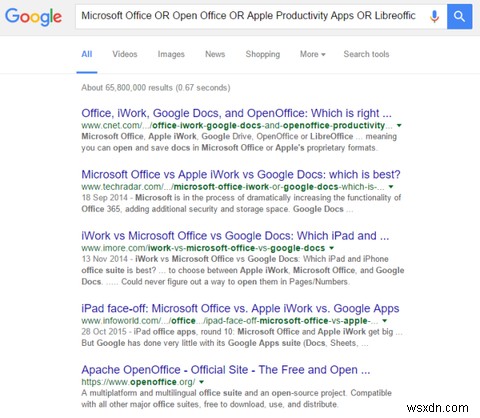Screen dimensions: 480x418
Task: Open dropdown arrow beside techradar.com URL
Action: (391, 187)
